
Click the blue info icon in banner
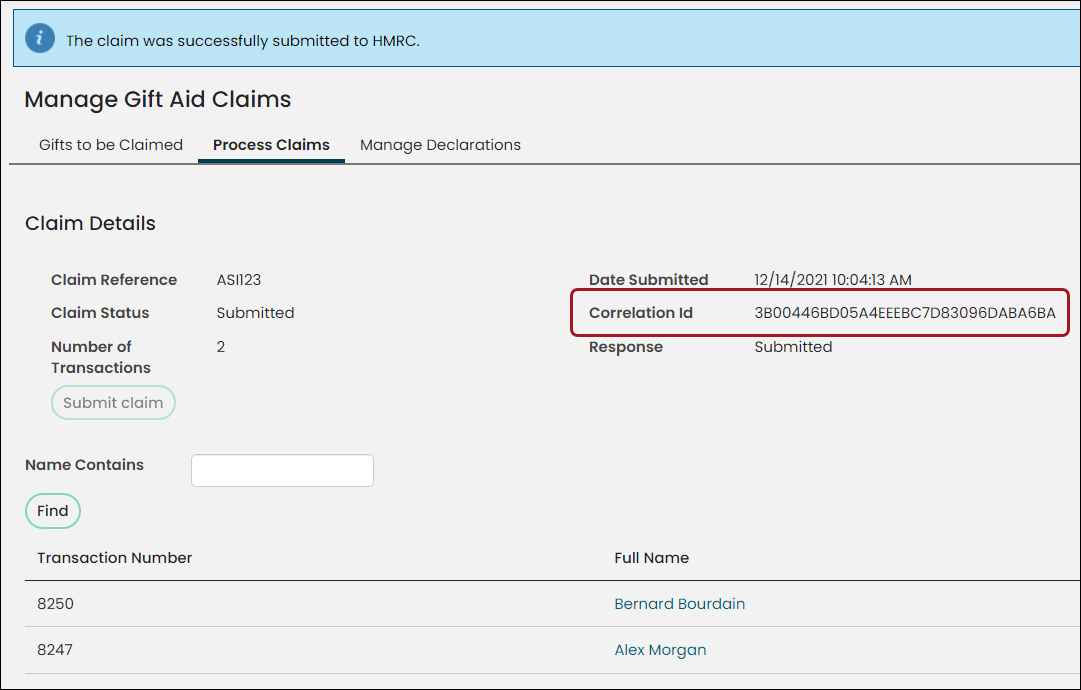pyautogui.click(x=40, y=38)
